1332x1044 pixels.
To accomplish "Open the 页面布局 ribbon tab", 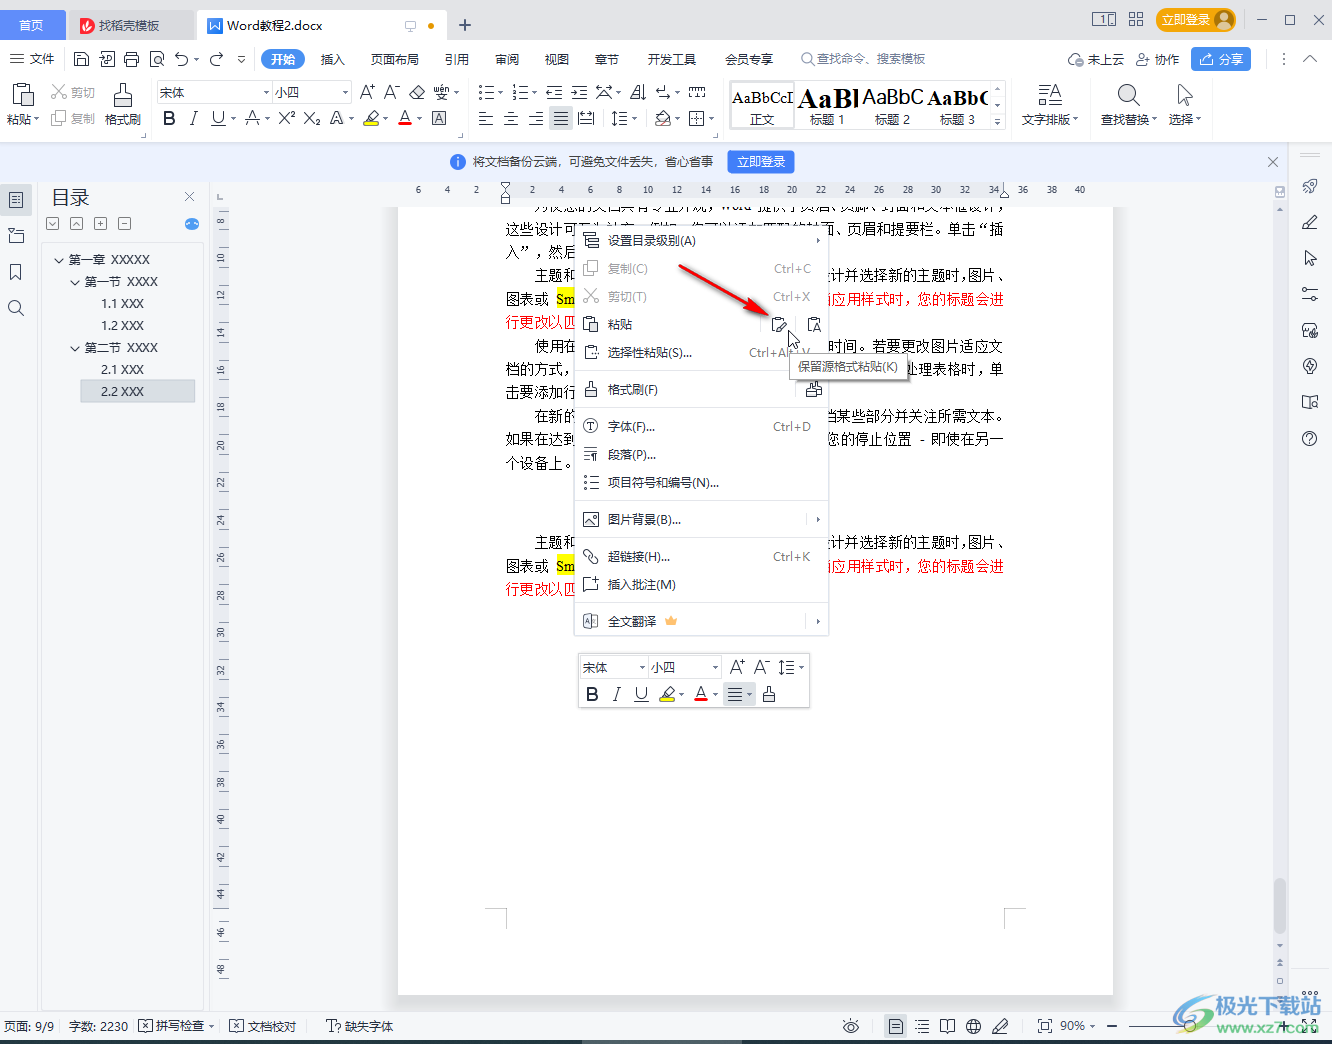I will pos(395,59).
